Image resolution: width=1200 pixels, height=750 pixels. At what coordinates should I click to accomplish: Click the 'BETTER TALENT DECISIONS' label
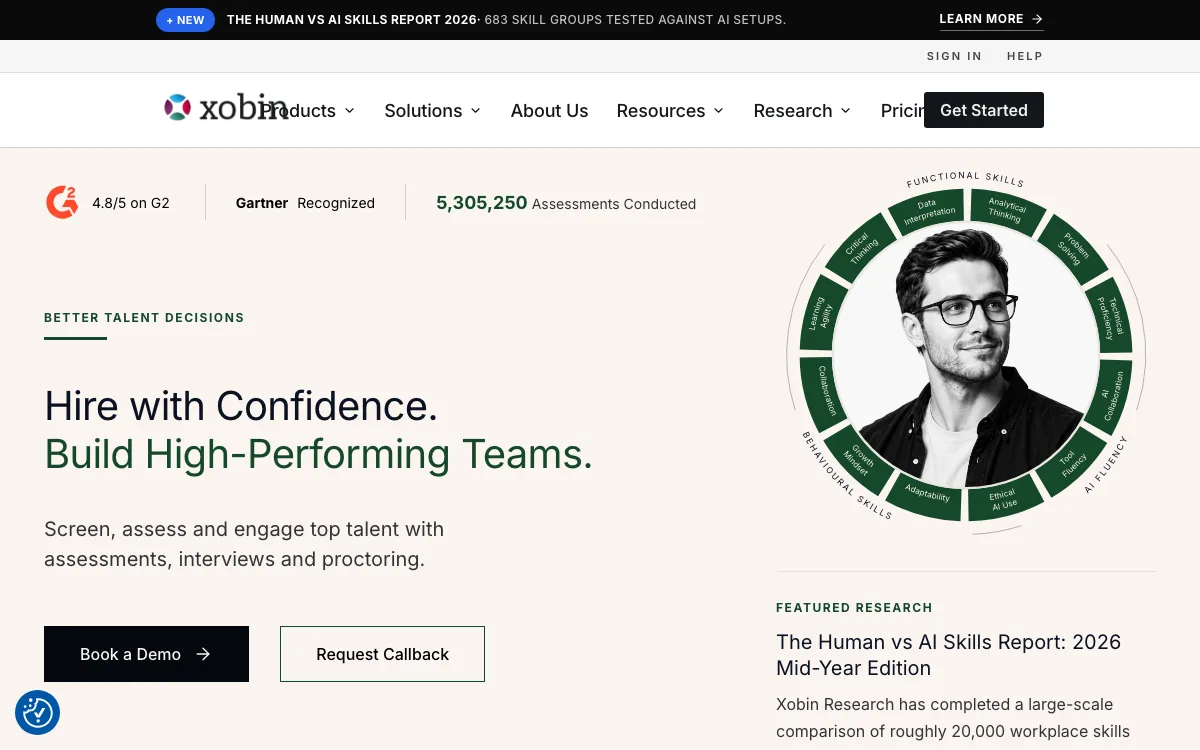(144, 318)
